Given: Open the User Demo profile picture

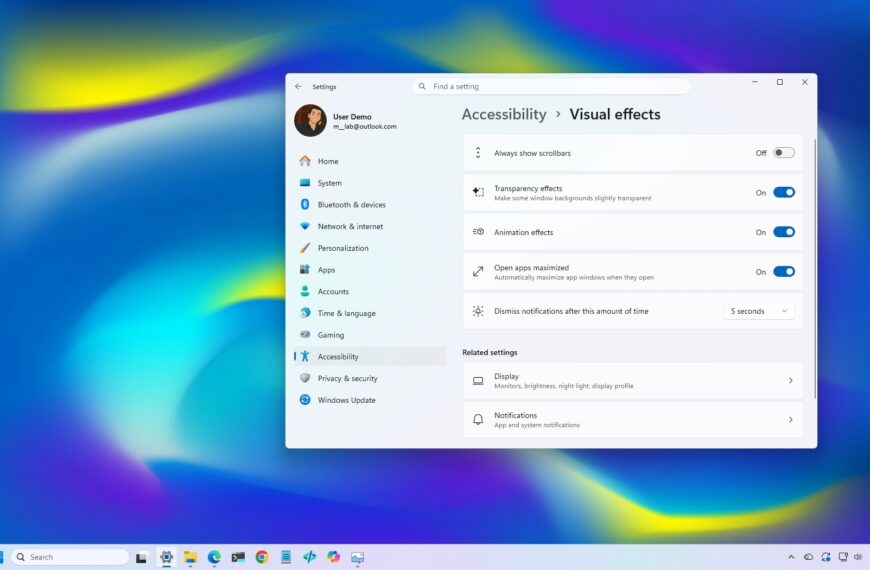Looking at the screenshot, I should click(x=310, y=120).
